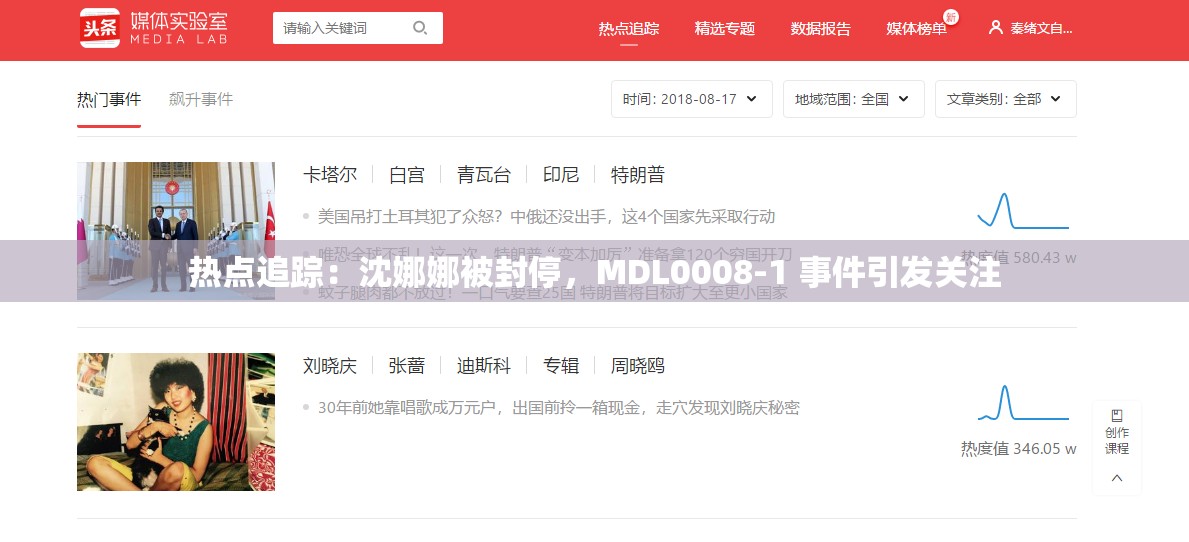Focus the 请输入关键词 search field
The width and height of the screenshot is (1189, 542).
(358, 28)
